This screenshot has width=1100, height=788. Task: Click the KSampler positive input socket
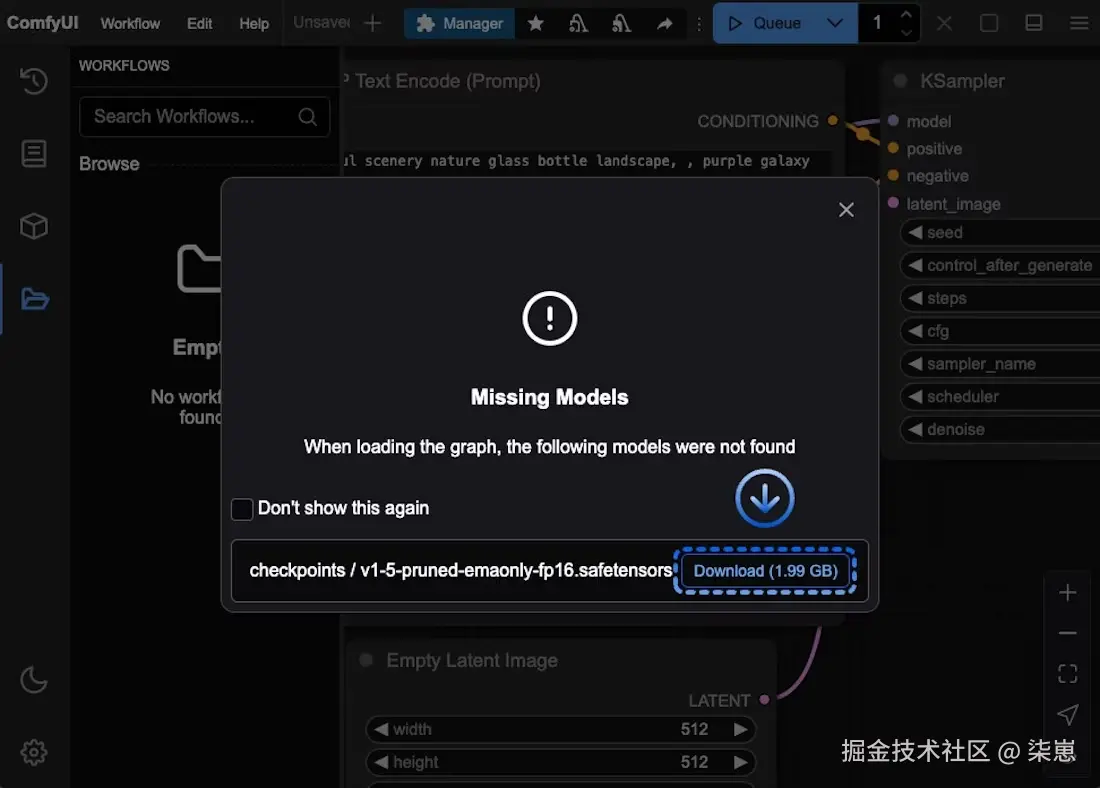(893, 148)
